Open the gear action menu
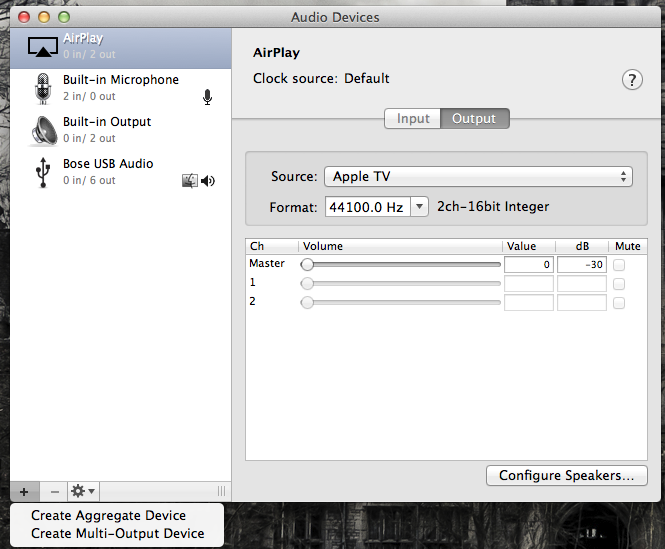Screen dimensions: 665x549 click(83, 492)
